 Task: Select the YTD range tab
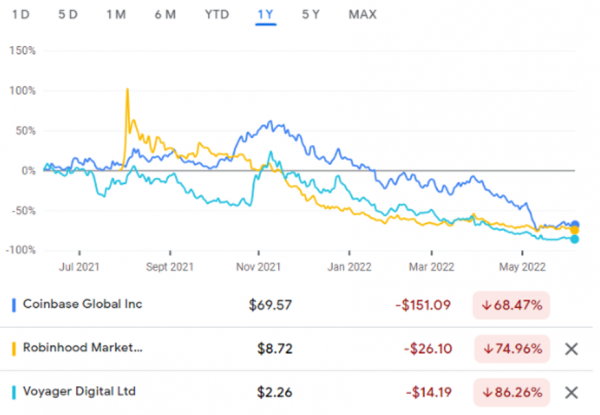point(215,14)
